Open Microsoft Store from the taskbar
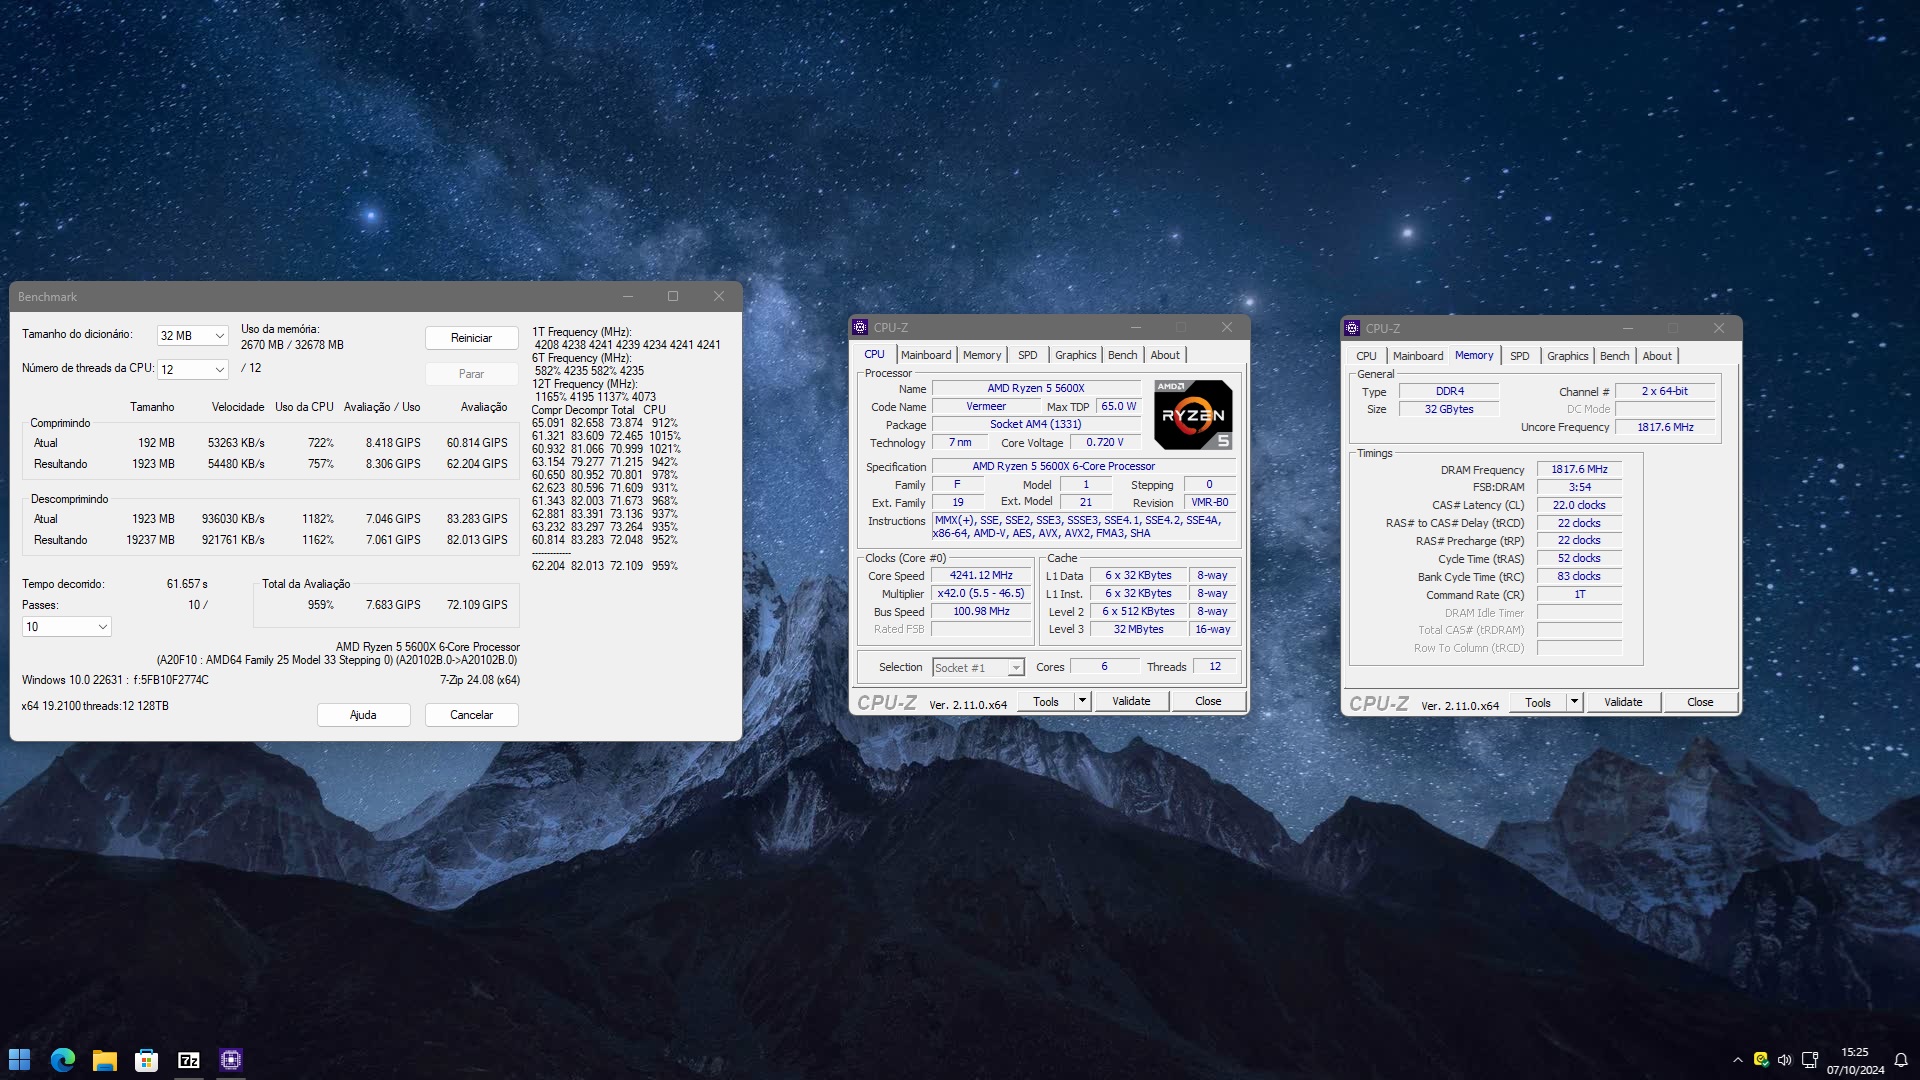 (147, 1060)
